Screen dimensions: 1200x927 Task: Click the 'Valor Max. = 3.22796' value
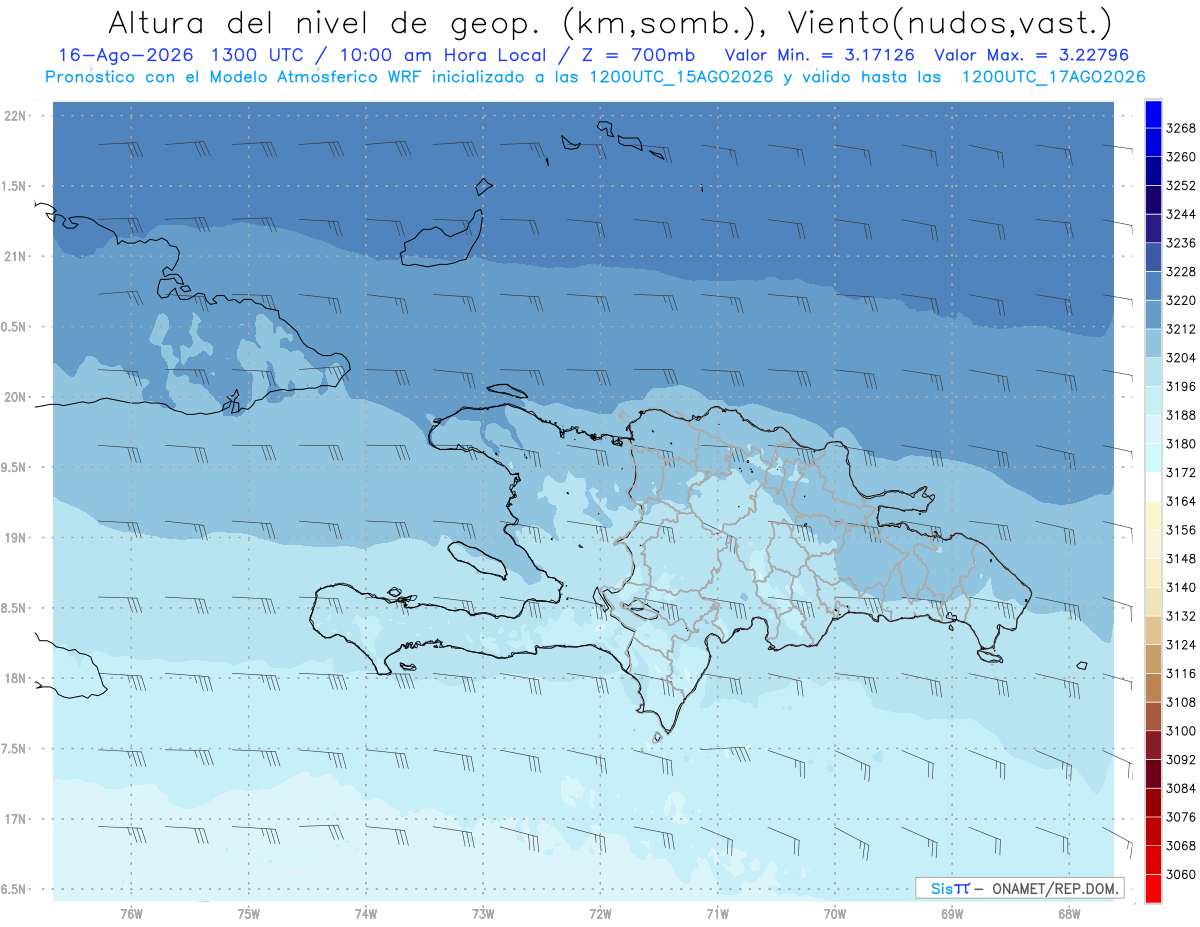pos(1031,56)
